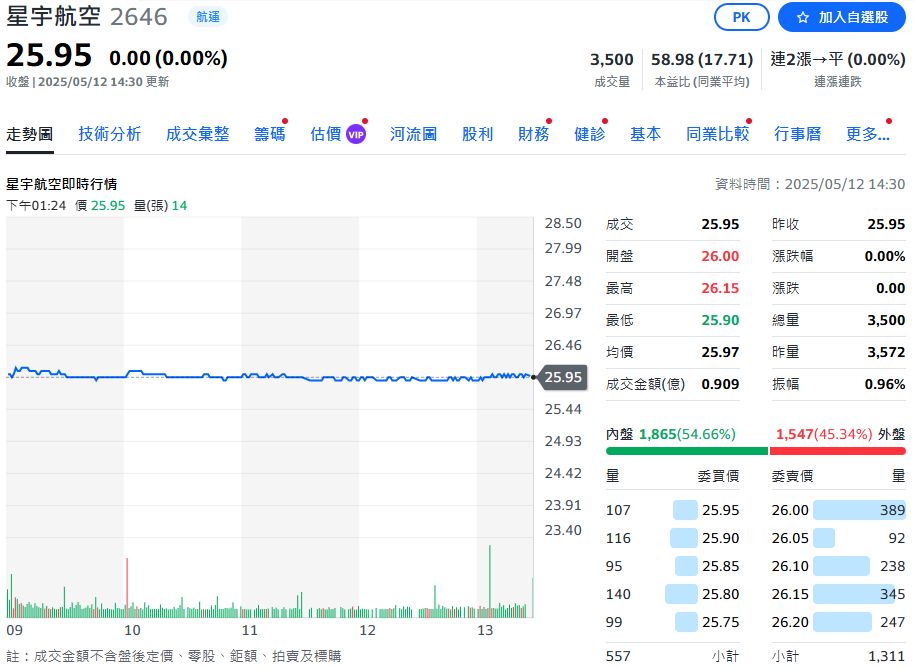This screenshot has width=915, height=668.
Task: Click ask price 26.20 row
Action: 839,622
